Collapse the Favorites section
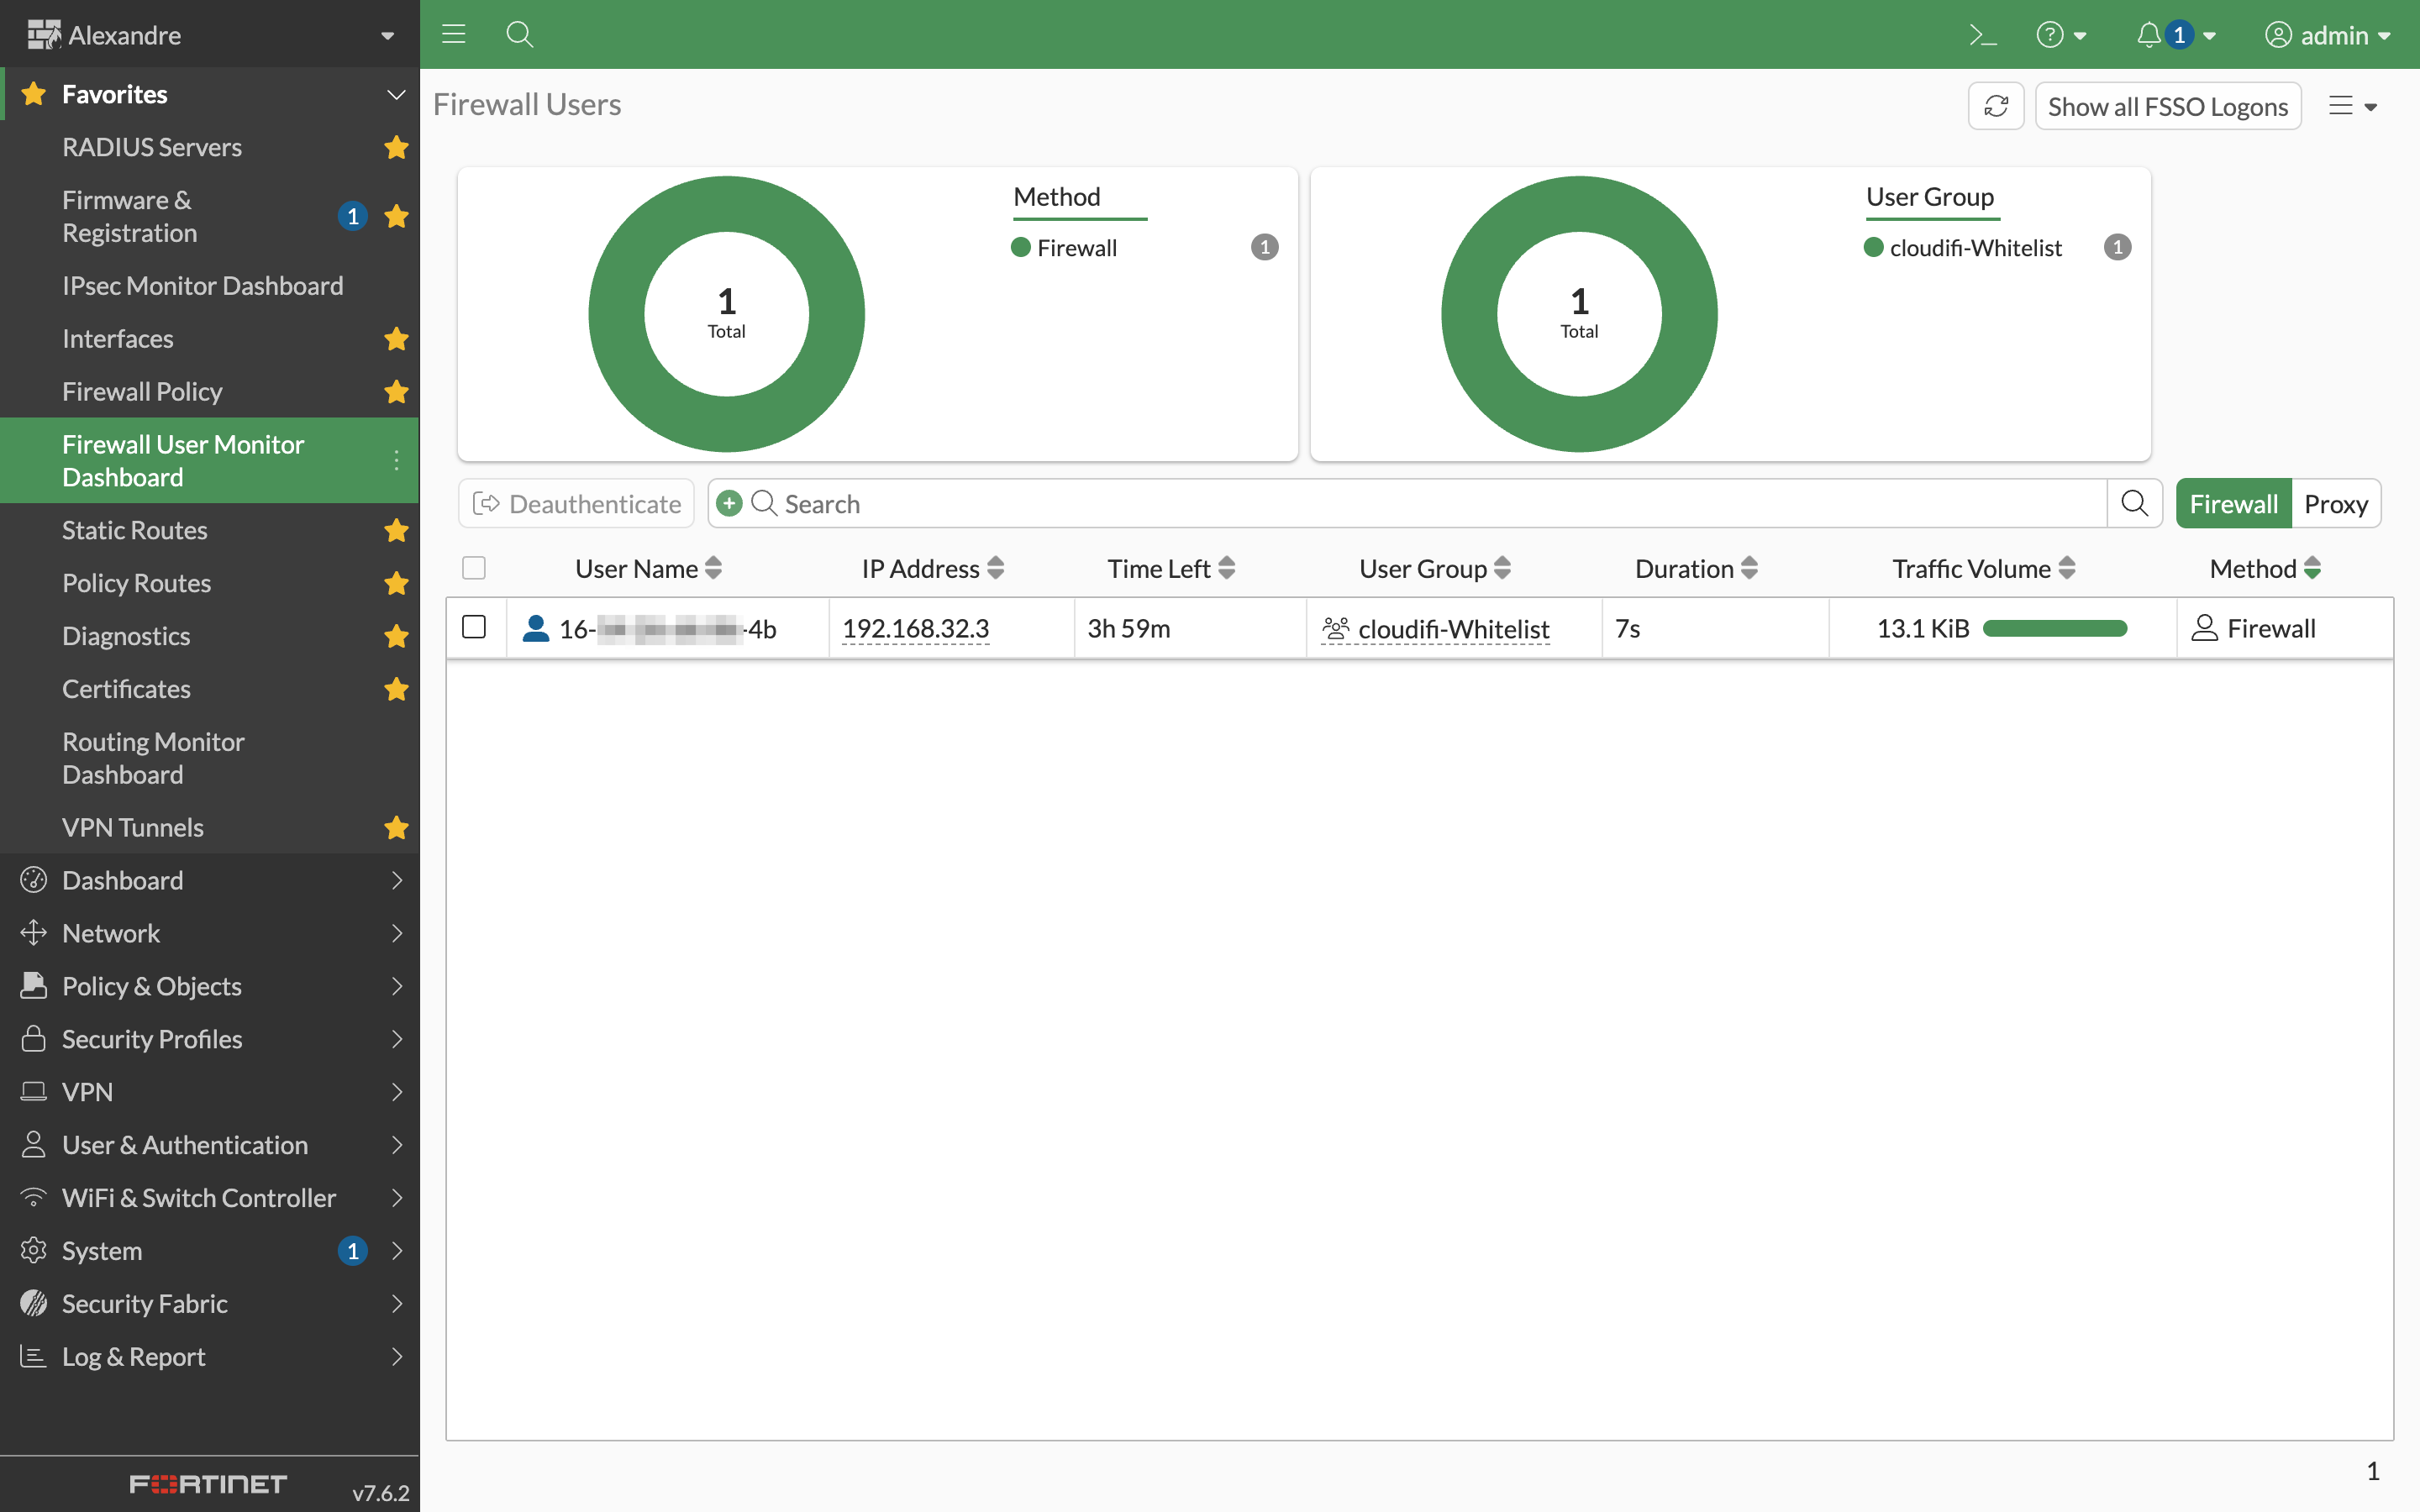The height and width of the screenshot is (1512, 2420). coord(396,94)
